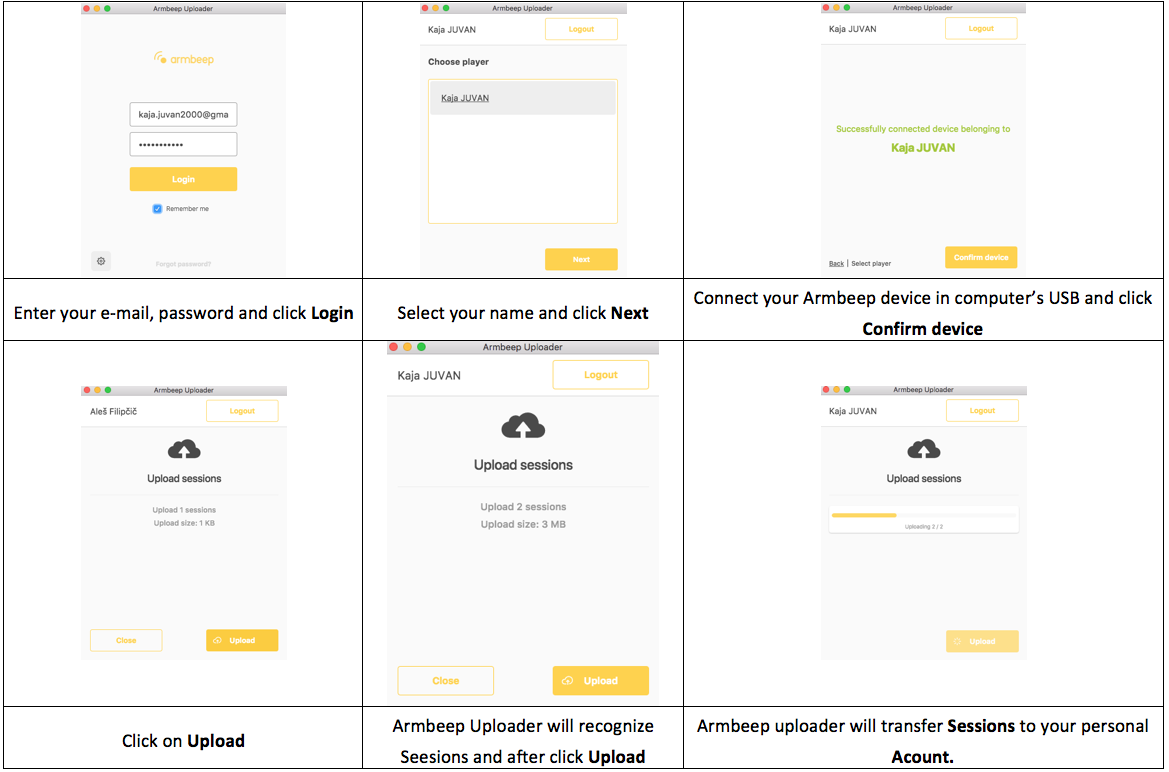
Task: Click Upload in the Upload 2 sessions window
Action: (600, 680)
